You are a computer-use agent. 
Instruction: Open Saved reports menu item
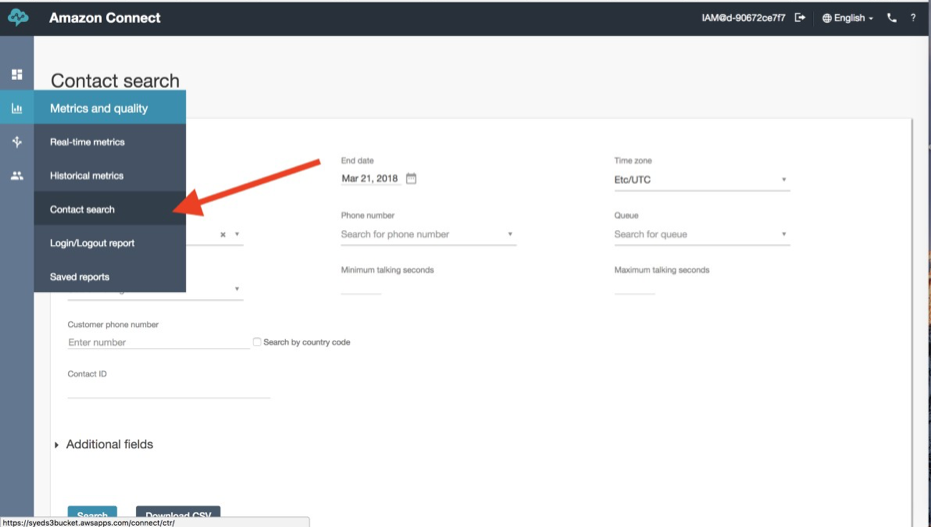coord(110,277)
